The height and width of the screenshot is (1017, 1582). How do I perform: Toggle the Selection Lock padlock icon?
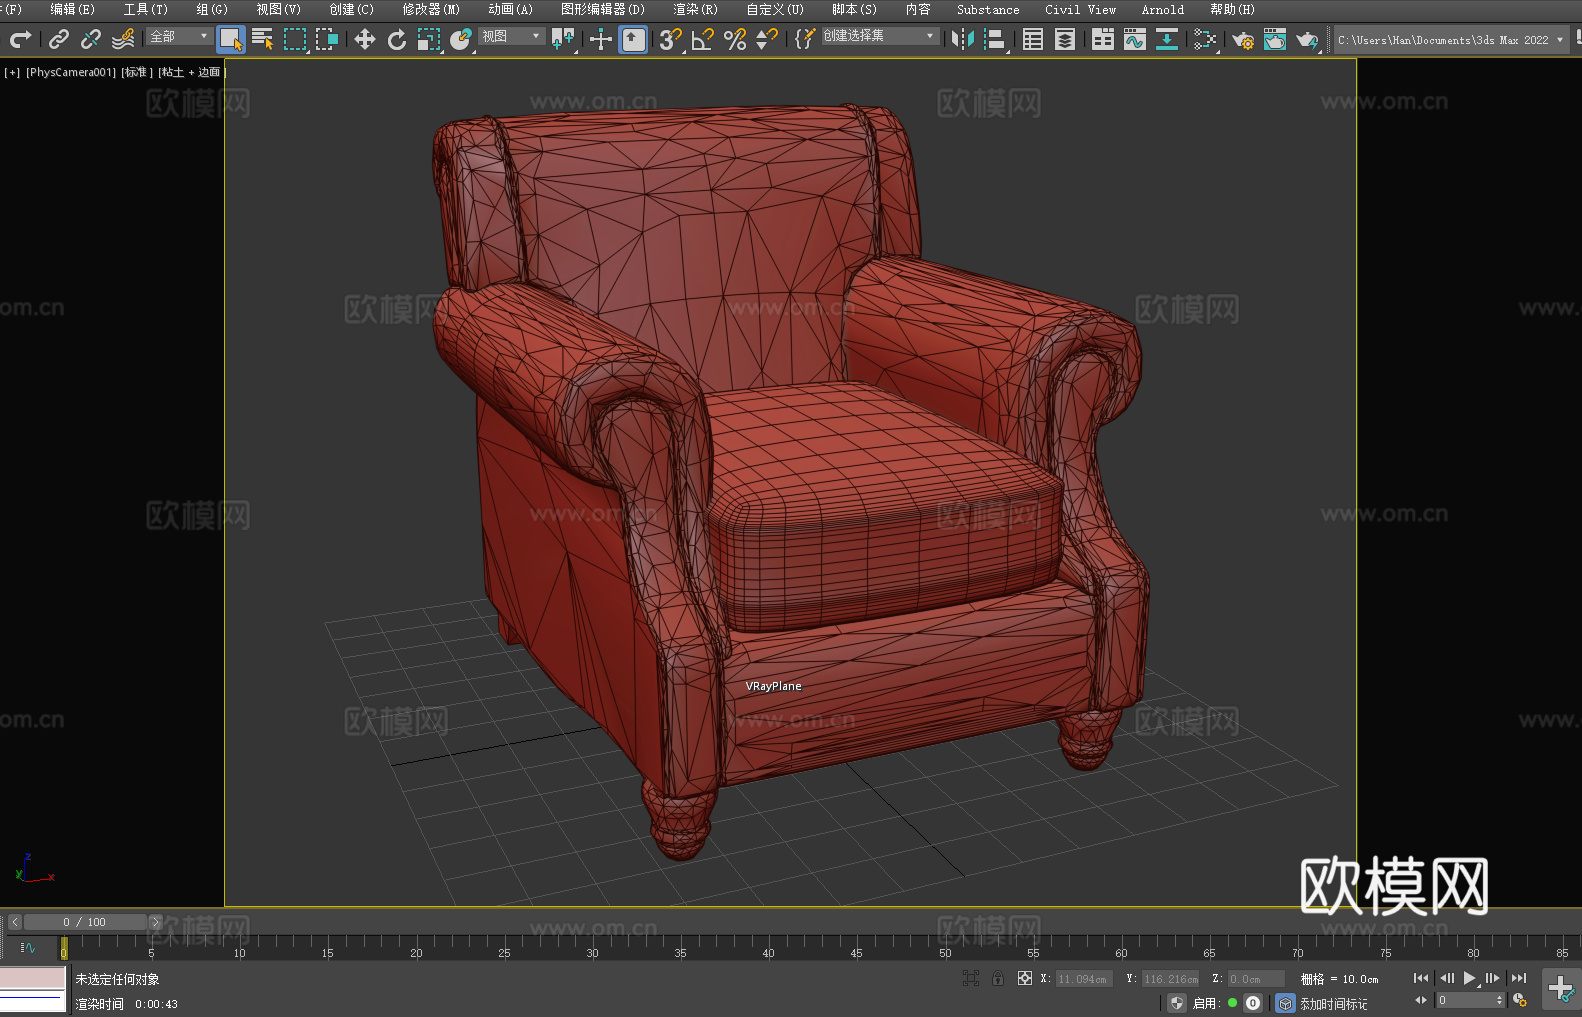(x=998, y=978)
